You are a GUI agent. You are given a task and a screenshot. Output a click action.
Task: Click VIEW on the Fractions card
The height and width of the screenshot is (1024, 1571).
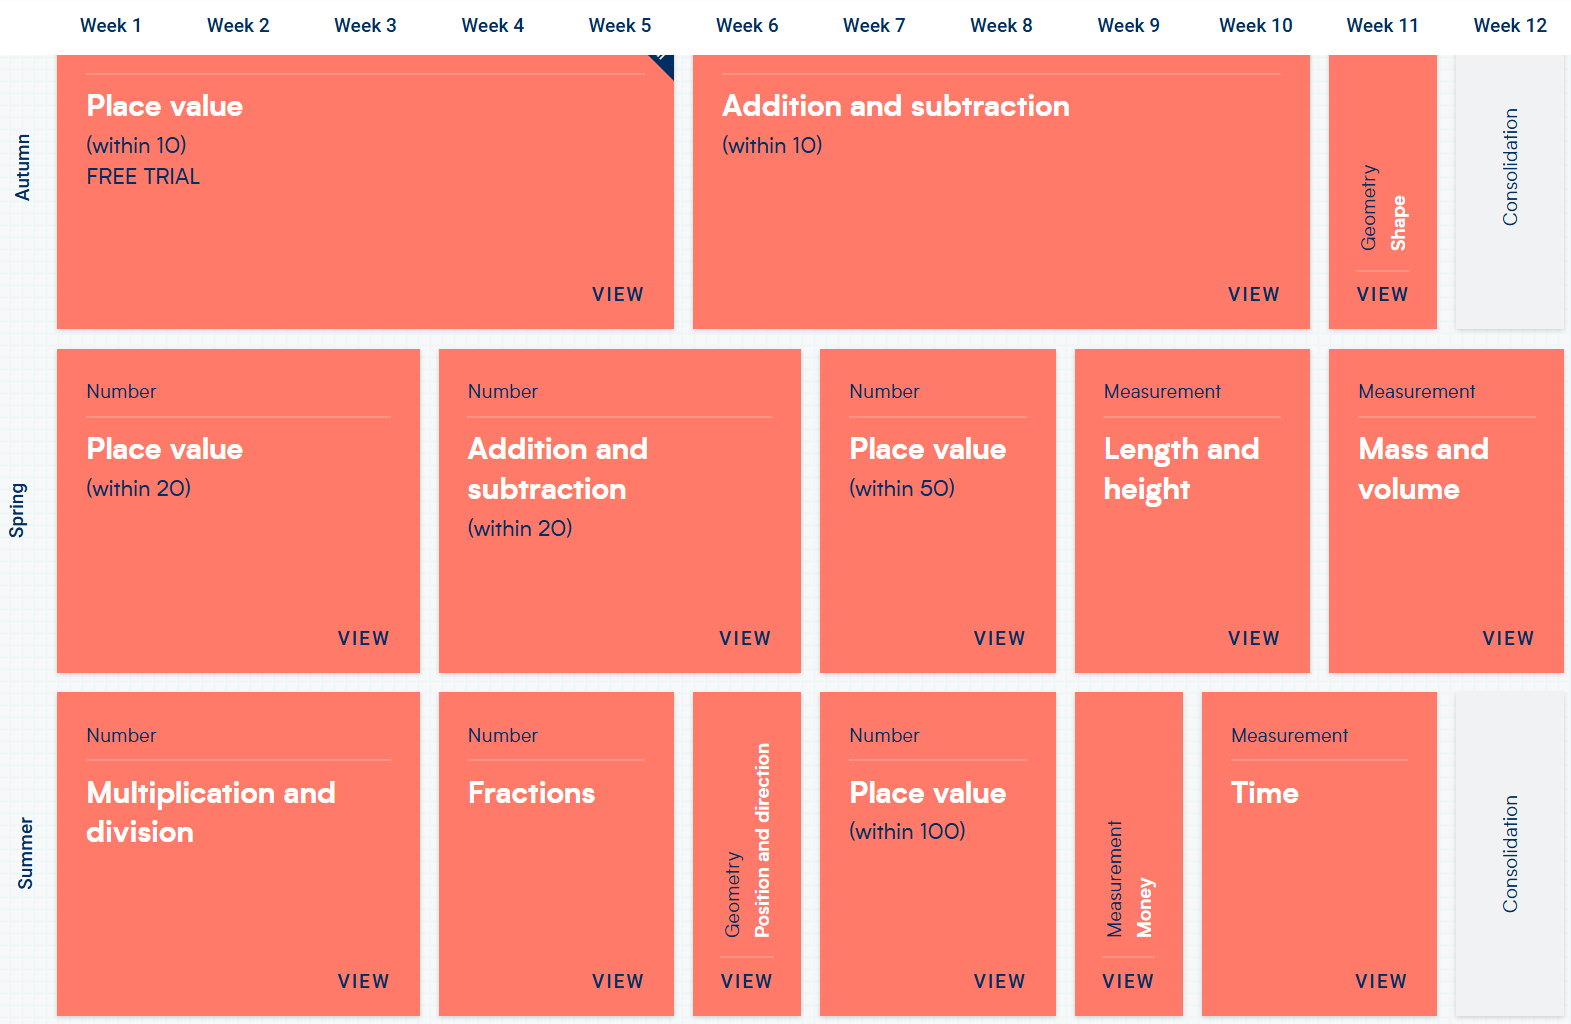tap(617, 982)
